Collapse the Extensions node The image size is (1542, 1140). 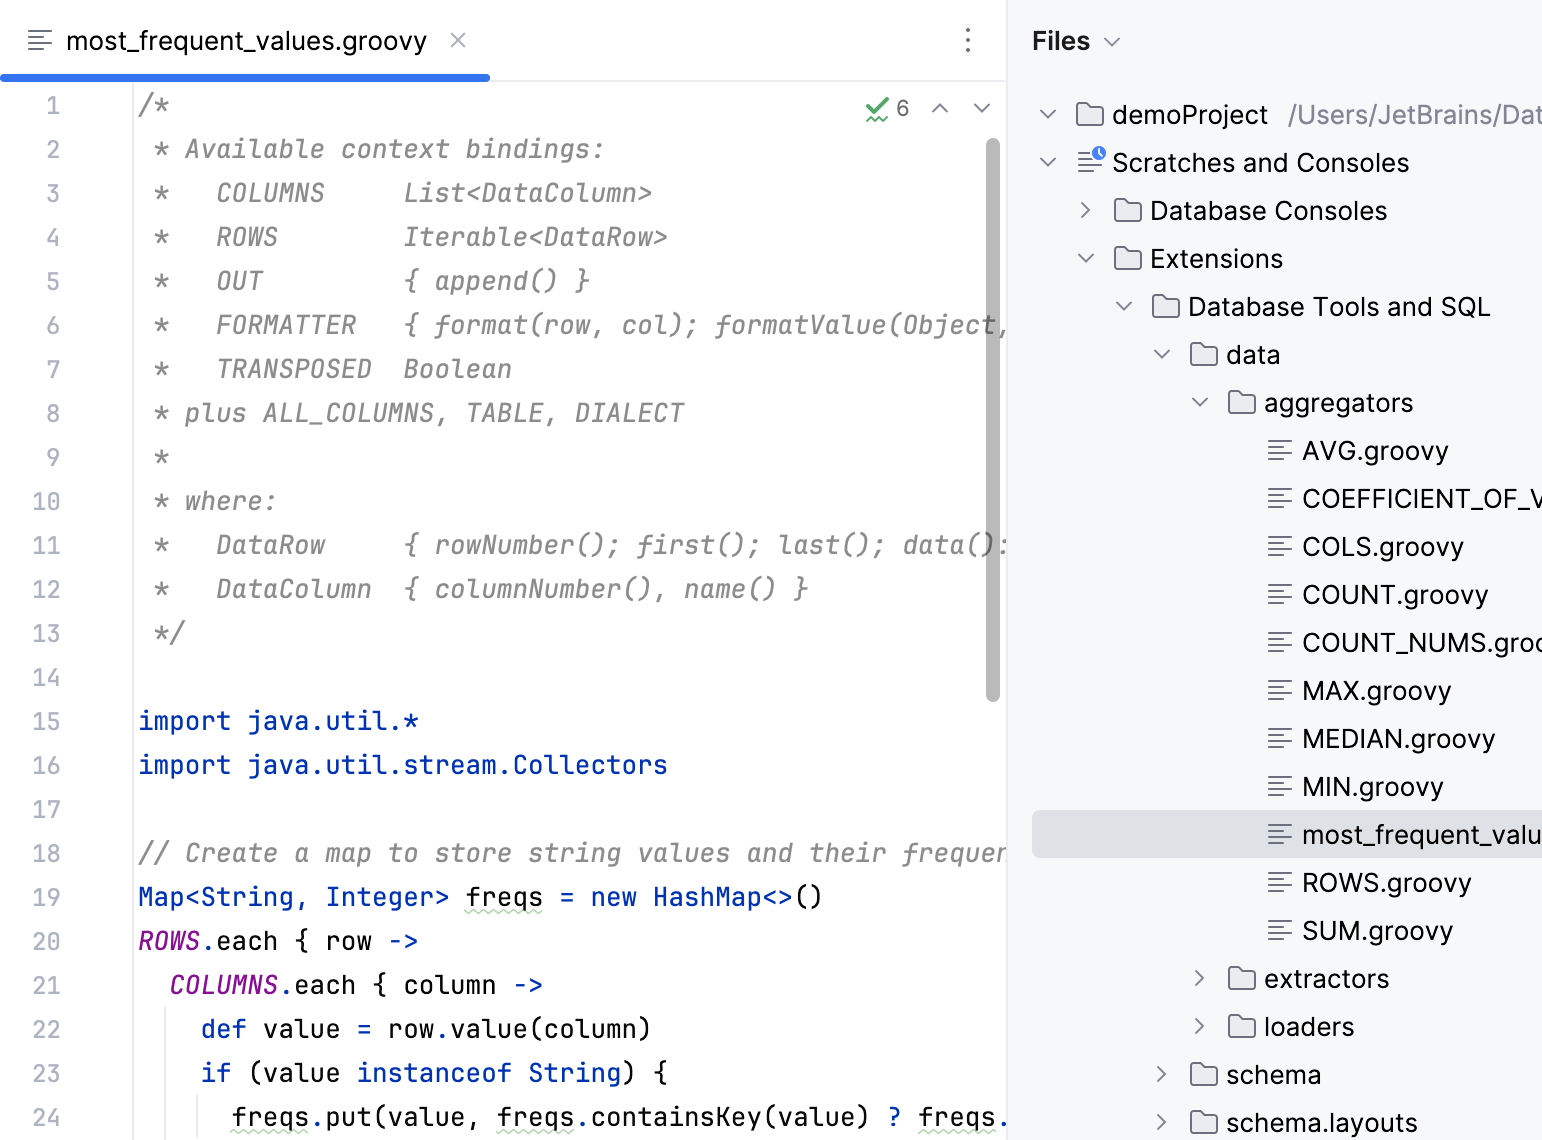1086,258
